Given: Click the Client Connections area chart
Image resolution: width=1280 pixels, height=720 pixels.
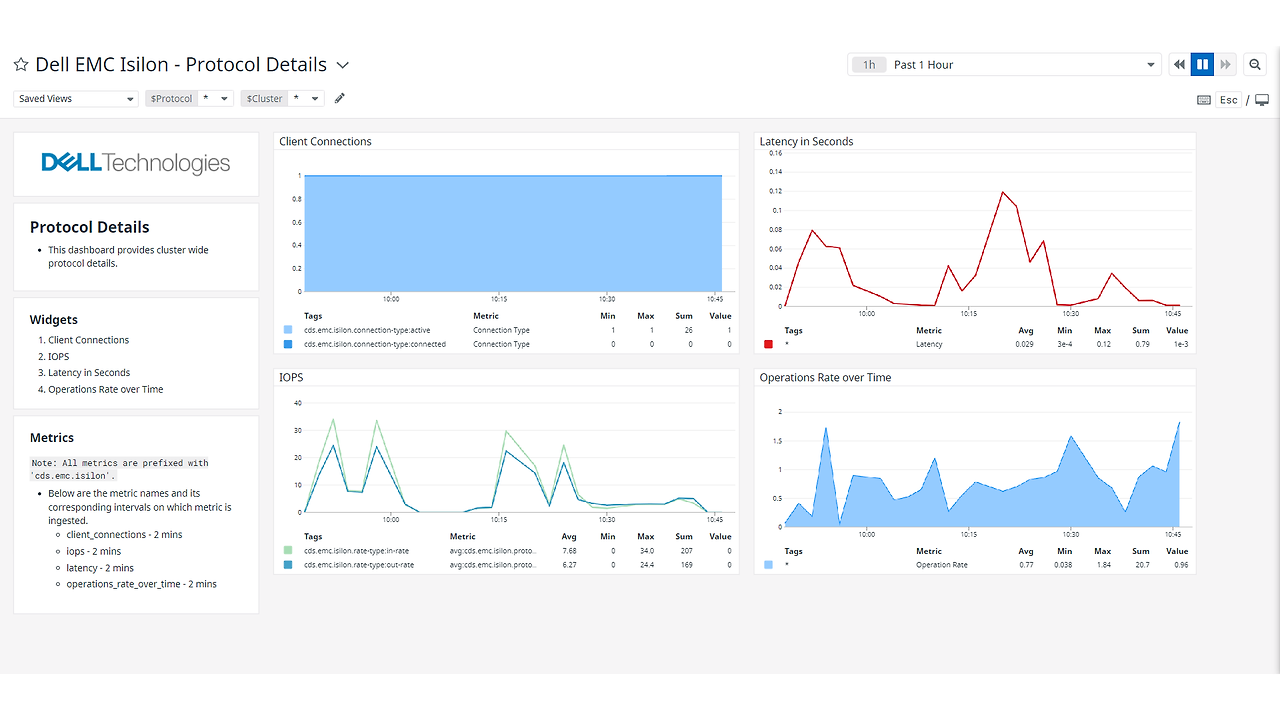Looking at the screenshot, I should [x=513, y=233].
